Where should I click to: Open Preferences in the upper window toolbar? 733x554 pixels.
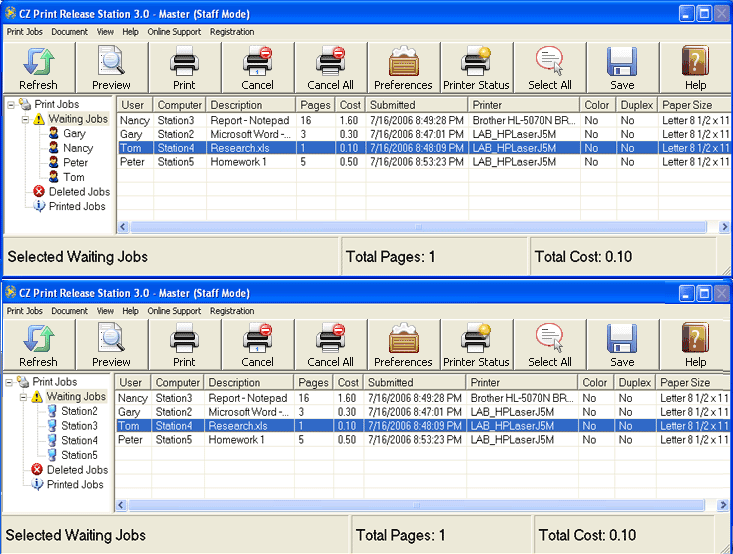coord(403,68)
